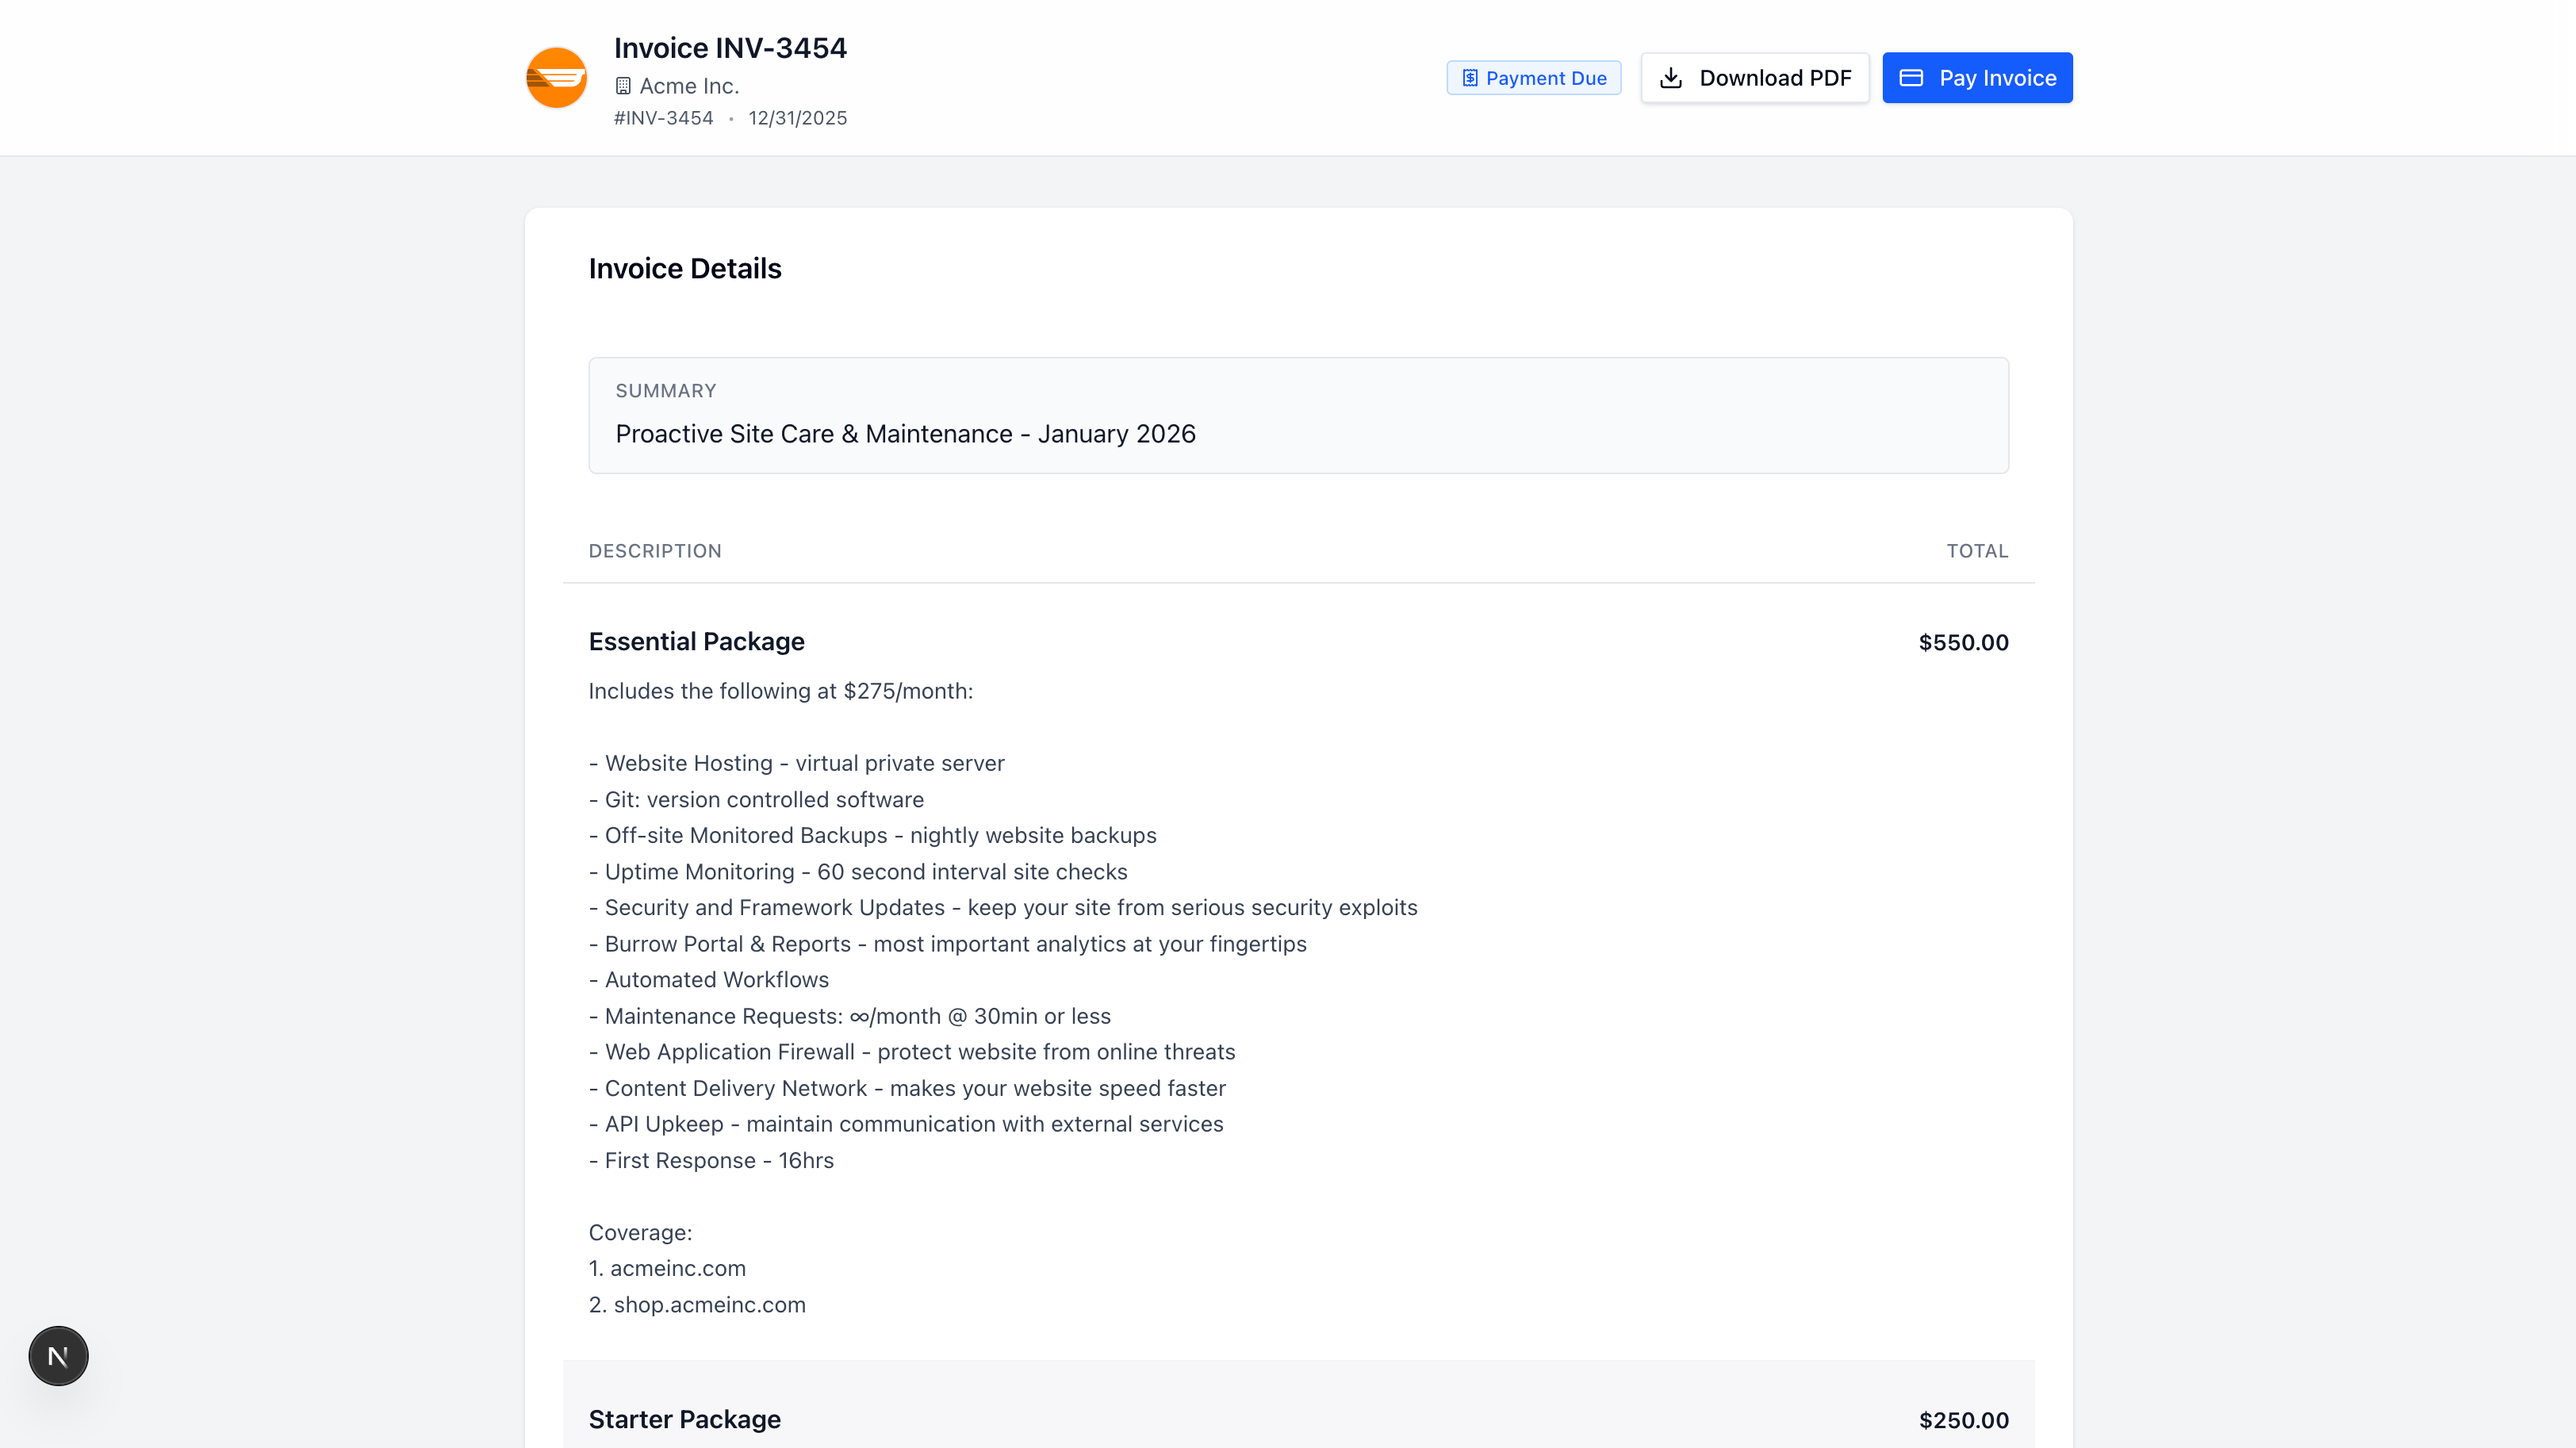Viewport: 2576px width, 1448px height.
Task: Download the invoice as PDF
Action: point(1755,78)
